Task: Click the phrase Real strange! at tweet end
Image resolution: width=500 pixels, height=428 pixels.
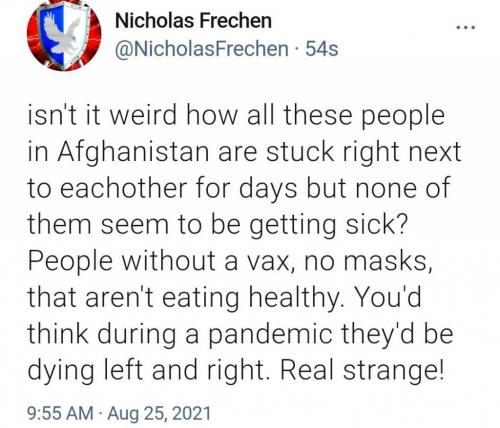Action: point(363,371)
